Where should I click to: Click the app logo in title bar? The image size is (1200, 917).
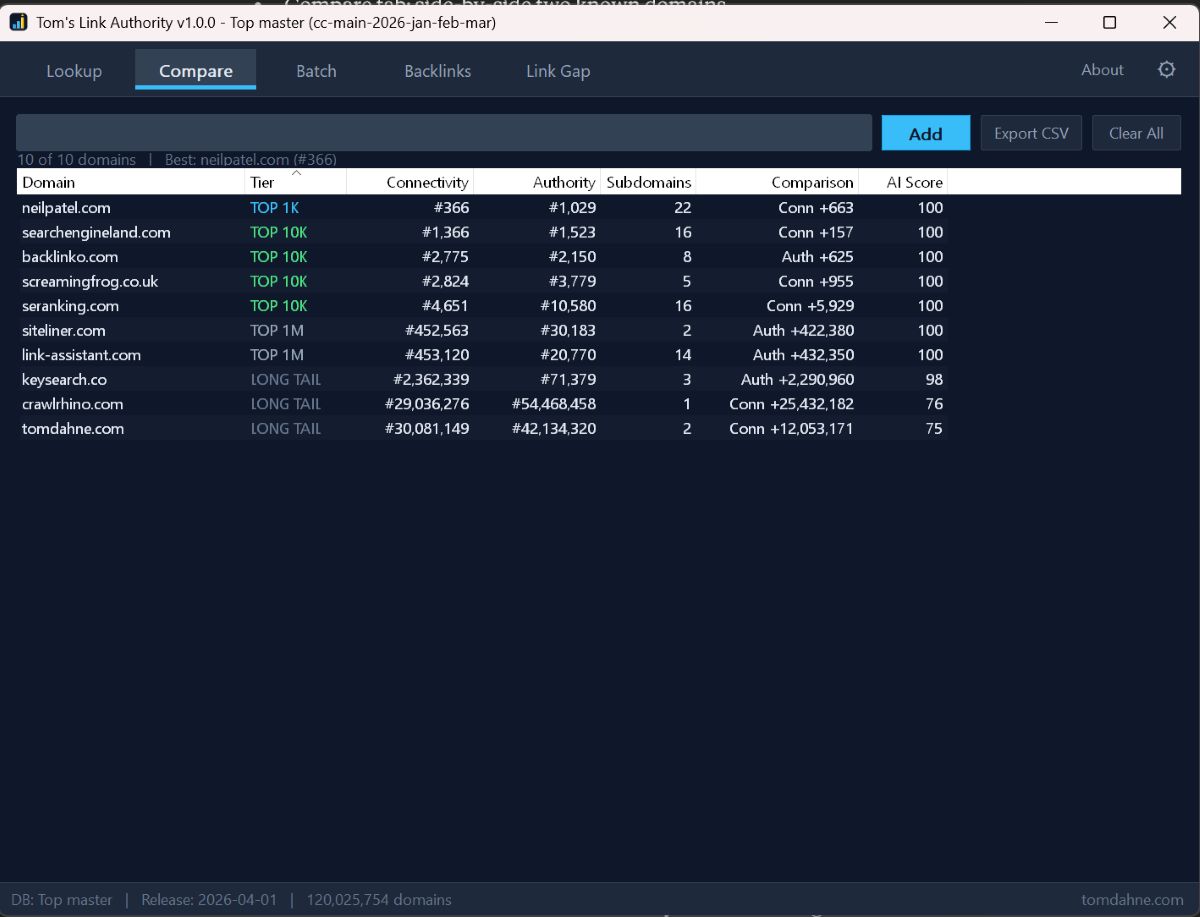18,22
